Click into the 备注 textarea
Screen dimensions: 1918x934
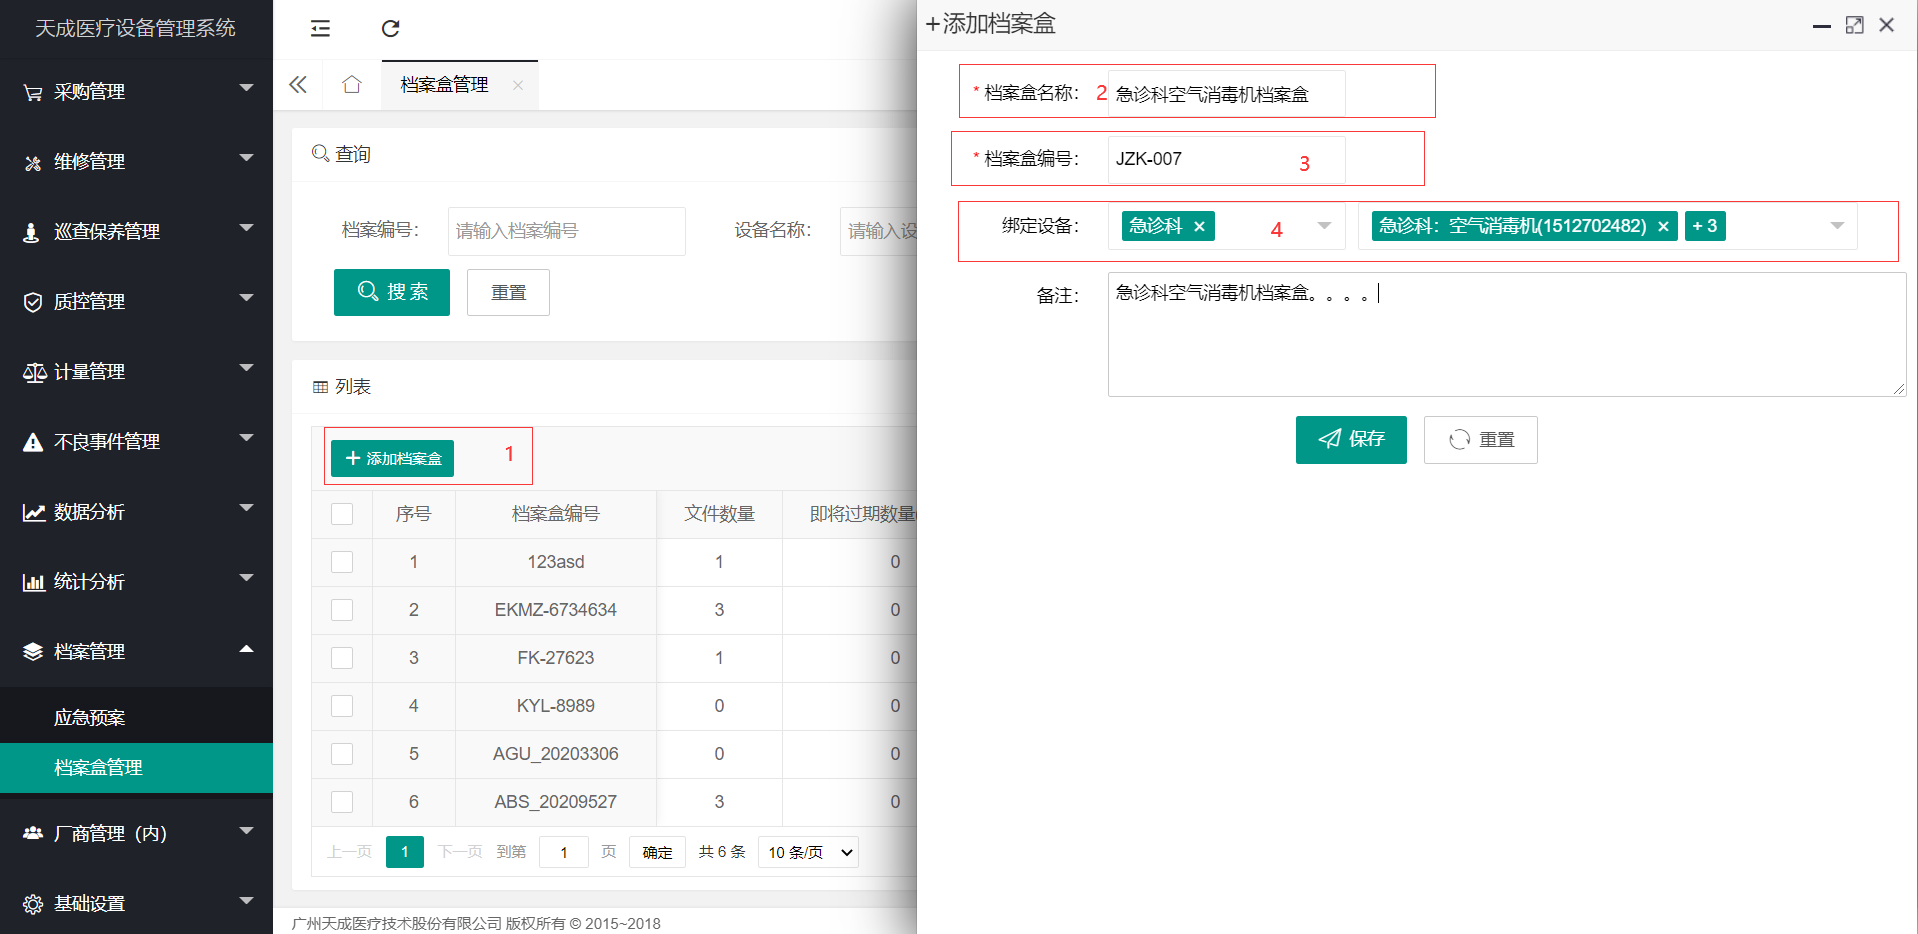tap(1507, 334)
